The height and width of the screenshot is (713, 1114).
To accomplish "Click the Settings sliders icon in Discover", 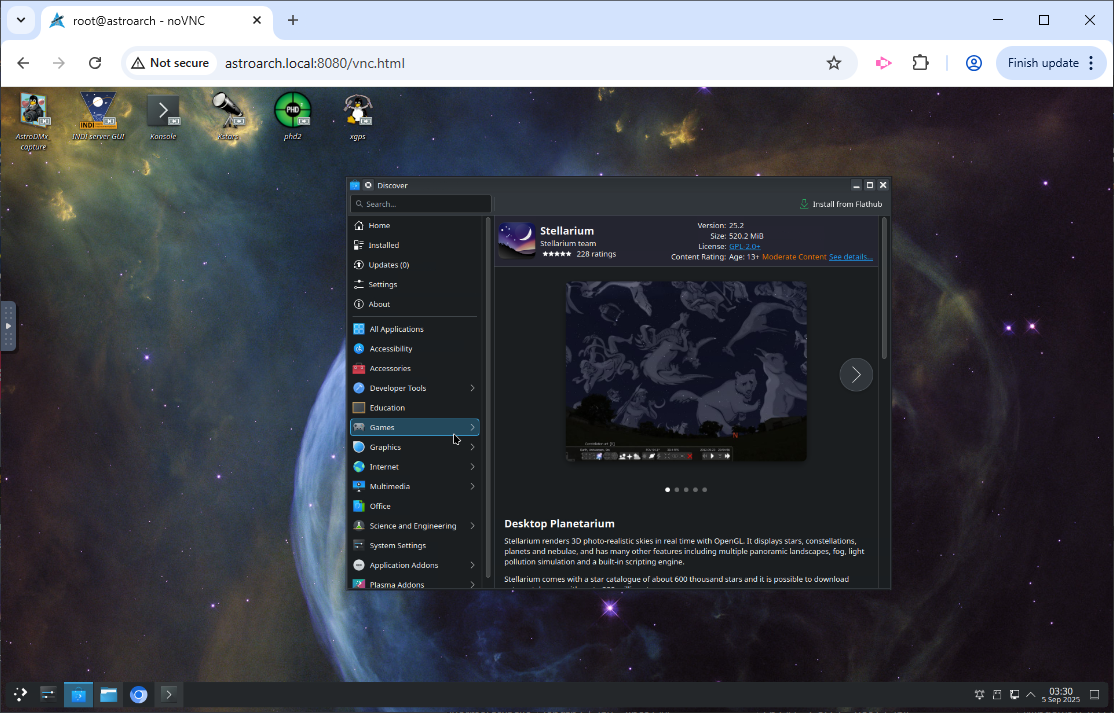I will (359, 284).
